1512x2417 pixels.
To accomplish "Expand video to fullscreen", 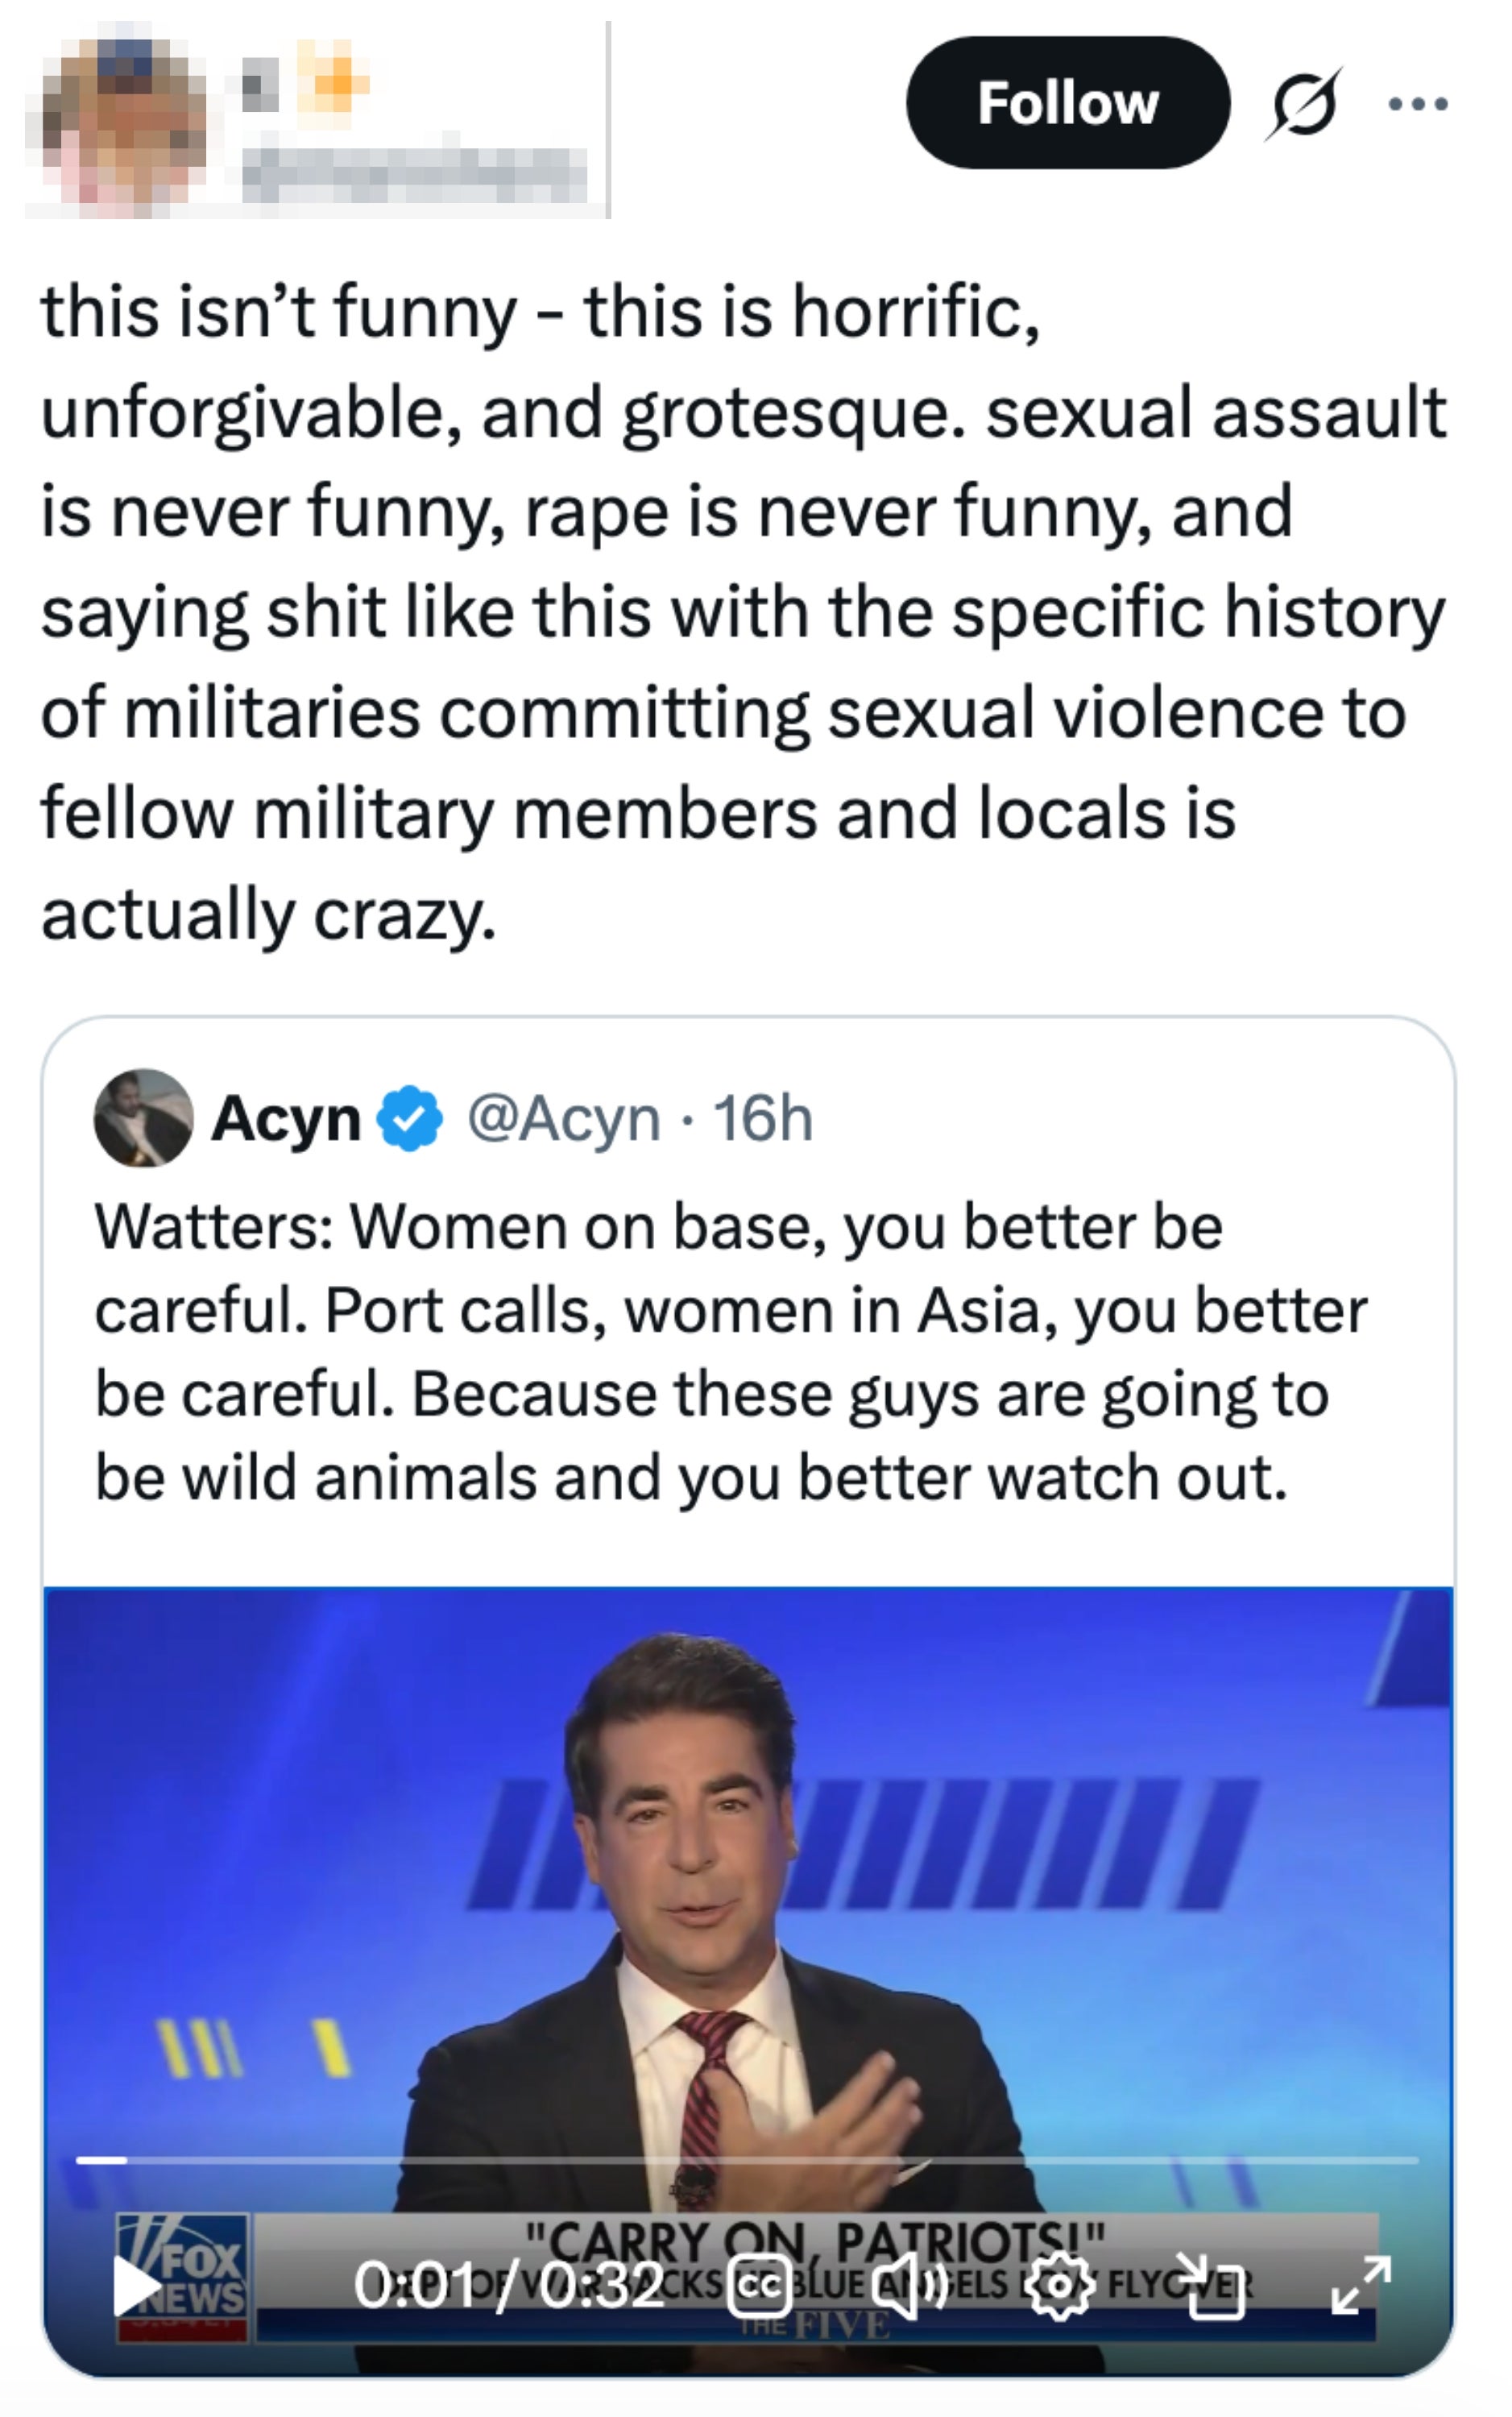I will point(1361,2287).
